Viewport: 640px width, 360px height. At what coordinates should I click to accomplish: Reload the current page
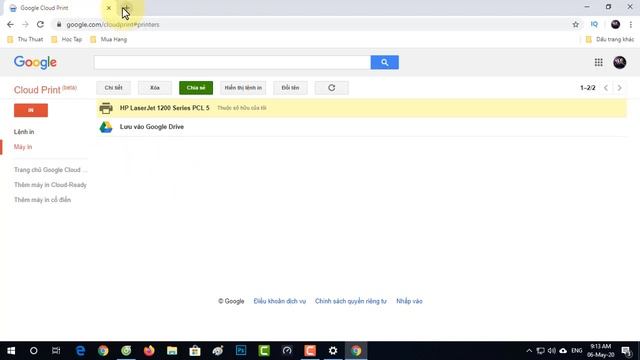tap(40, 24)
